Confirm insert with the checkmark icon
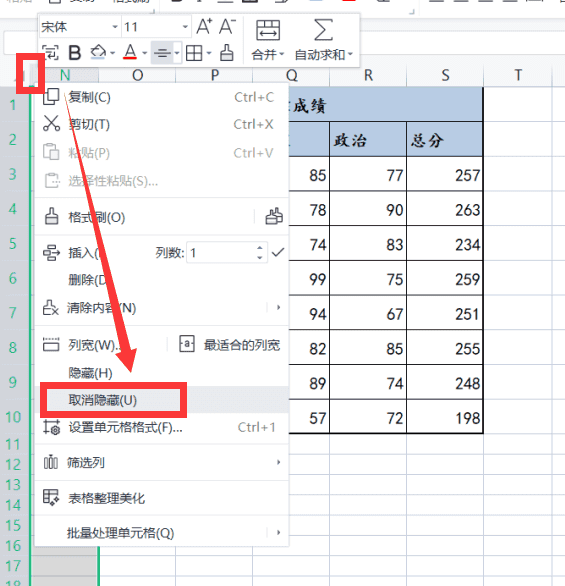Screen dimensions: 565x586 [x=278, y=252]
